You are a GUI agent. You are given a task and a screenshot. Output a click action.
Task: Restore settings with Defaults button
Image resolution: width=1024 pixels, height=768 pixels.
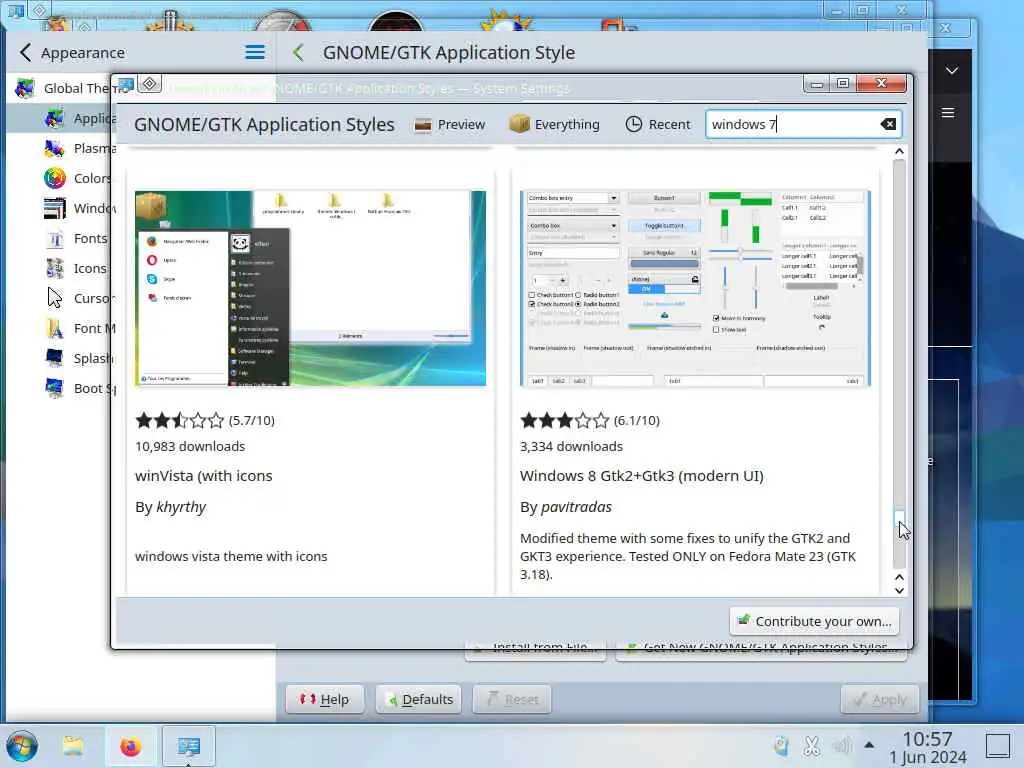(x=419, y=699)
